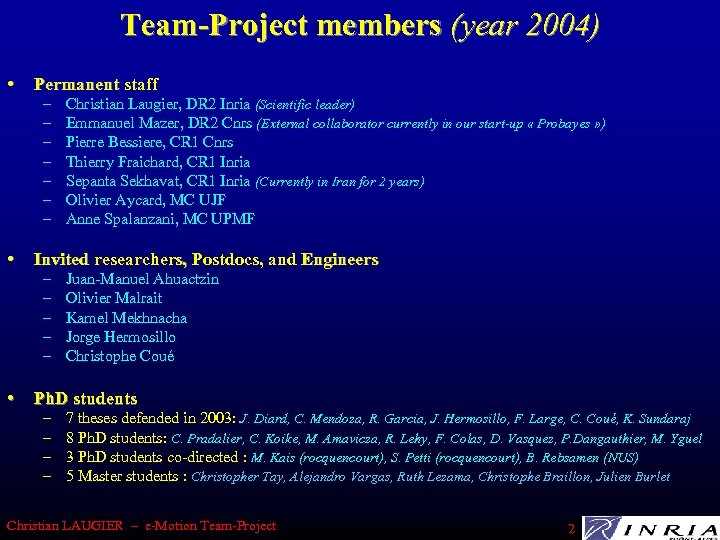Click the name 'M. Yguel' in the students list
Viewport: 720px width, 540px height.
pos(676,439)
